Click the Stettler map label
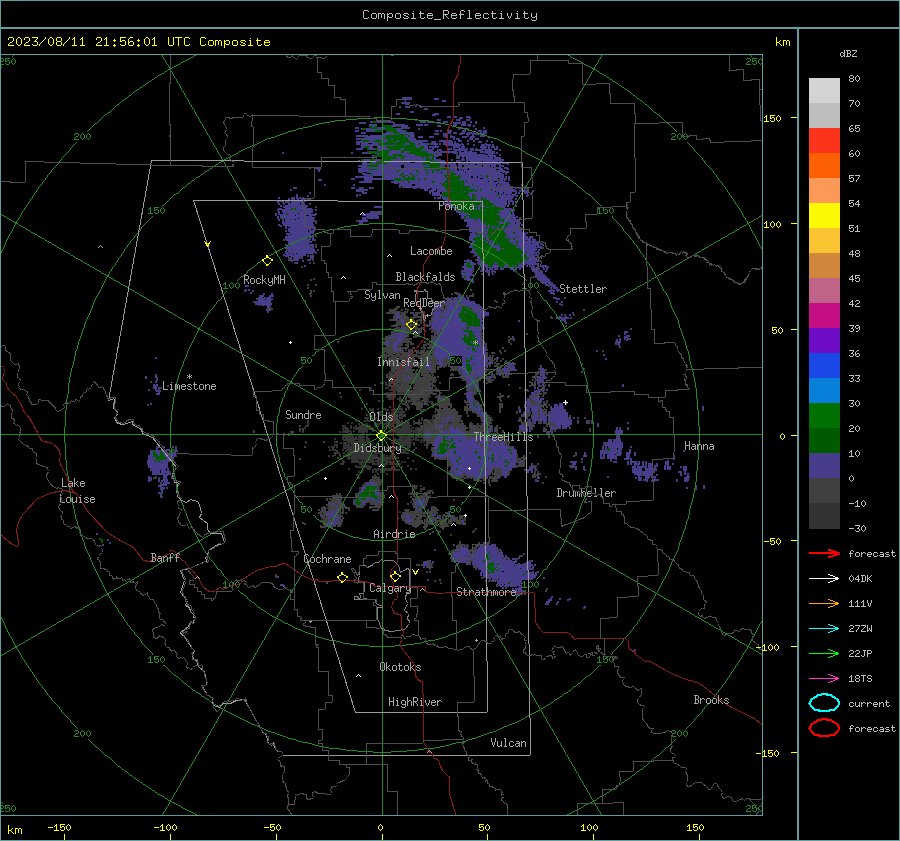Viewport: 900px width, 841px height. 583,289
